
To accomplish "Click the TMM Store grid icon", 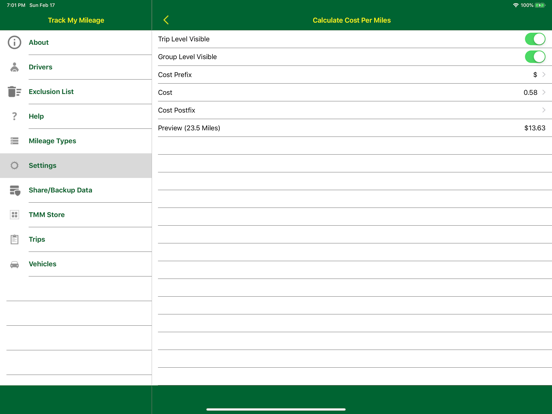I will tap(14, 215).
